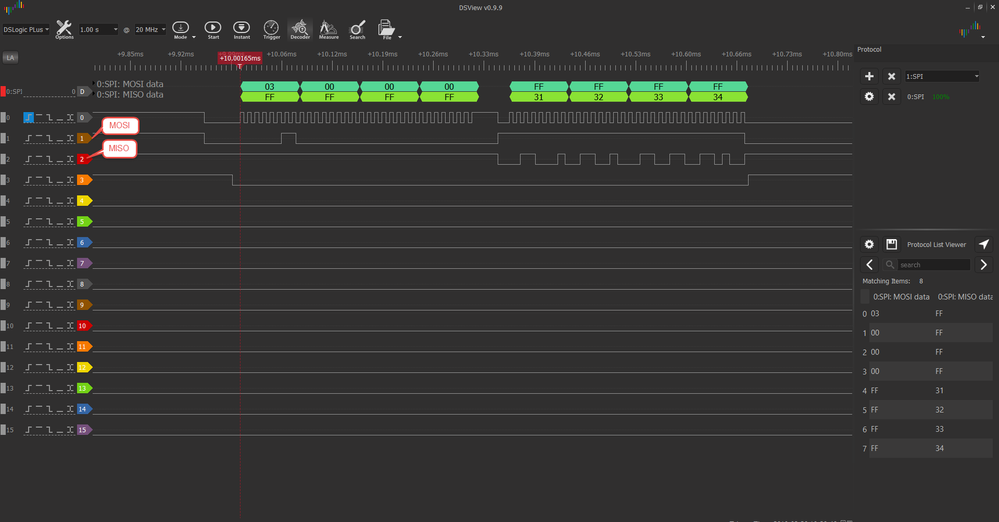999x522 pixels.
Task: Select channel 2 red MISO label
Action: click(x=83, y=159)
